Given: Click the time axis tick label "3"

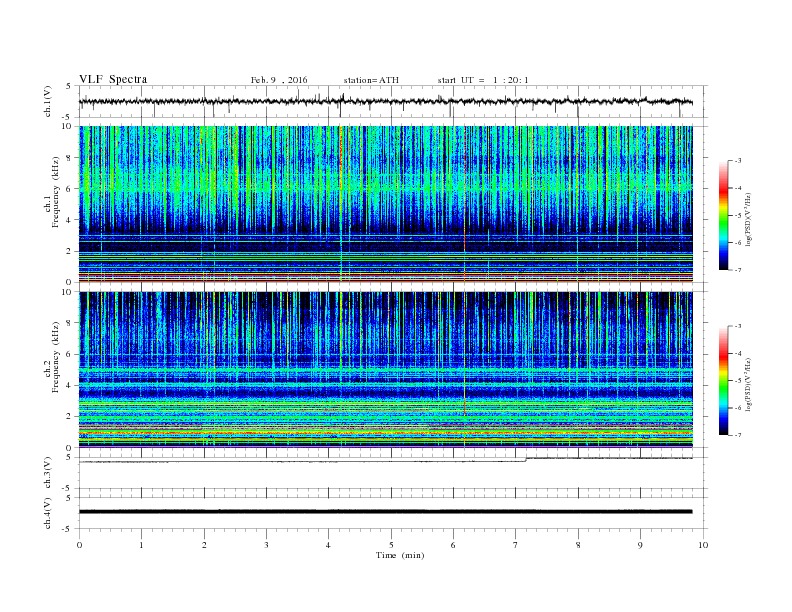Looking at the screenshot, I should [x=266, y=545].
